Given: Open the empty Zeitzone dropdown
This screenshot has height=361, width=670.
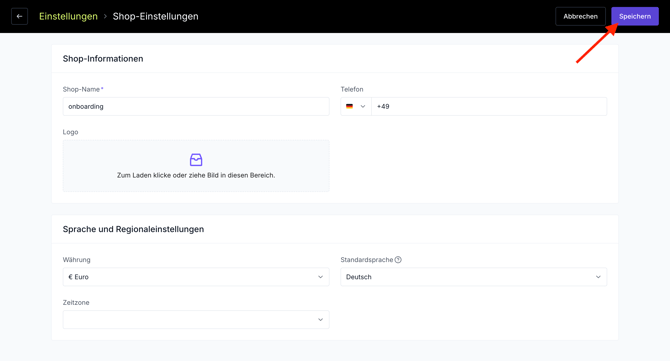Looking at the screenshot, I should [x=196, y=320].
